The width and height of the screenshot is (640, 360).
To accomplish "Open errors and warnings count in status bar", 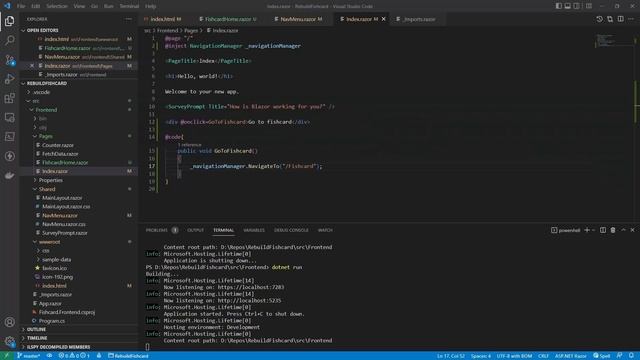I will 74,356.
